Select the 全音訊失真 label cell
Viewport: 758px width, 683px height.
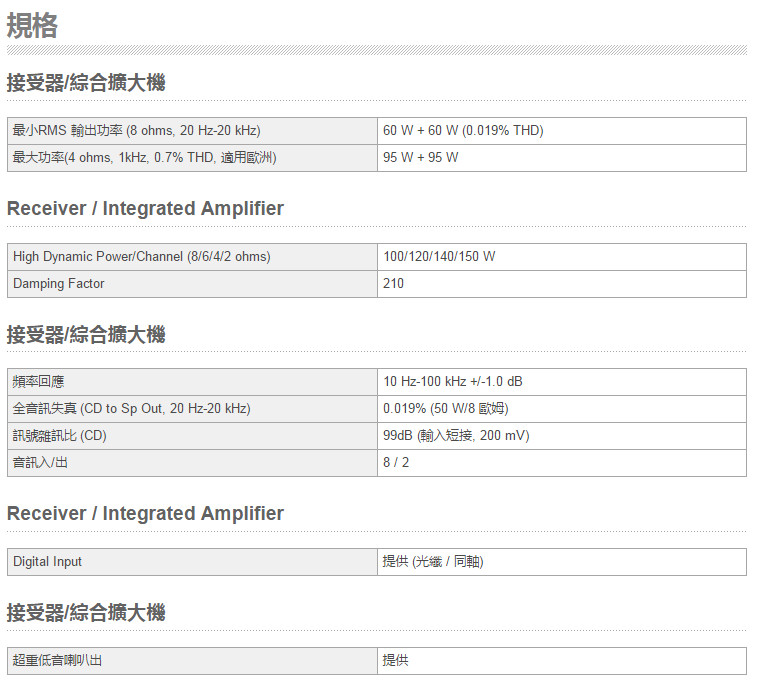pos(131,409)
